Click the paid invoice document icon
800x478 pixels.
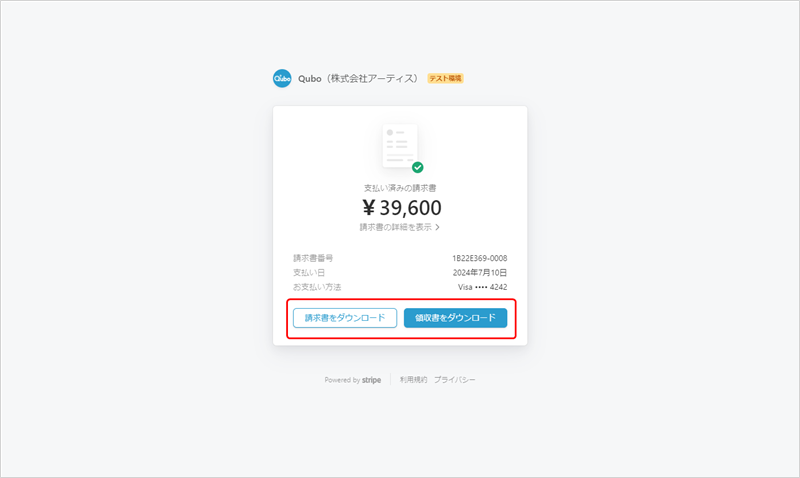tap(400, 145)
